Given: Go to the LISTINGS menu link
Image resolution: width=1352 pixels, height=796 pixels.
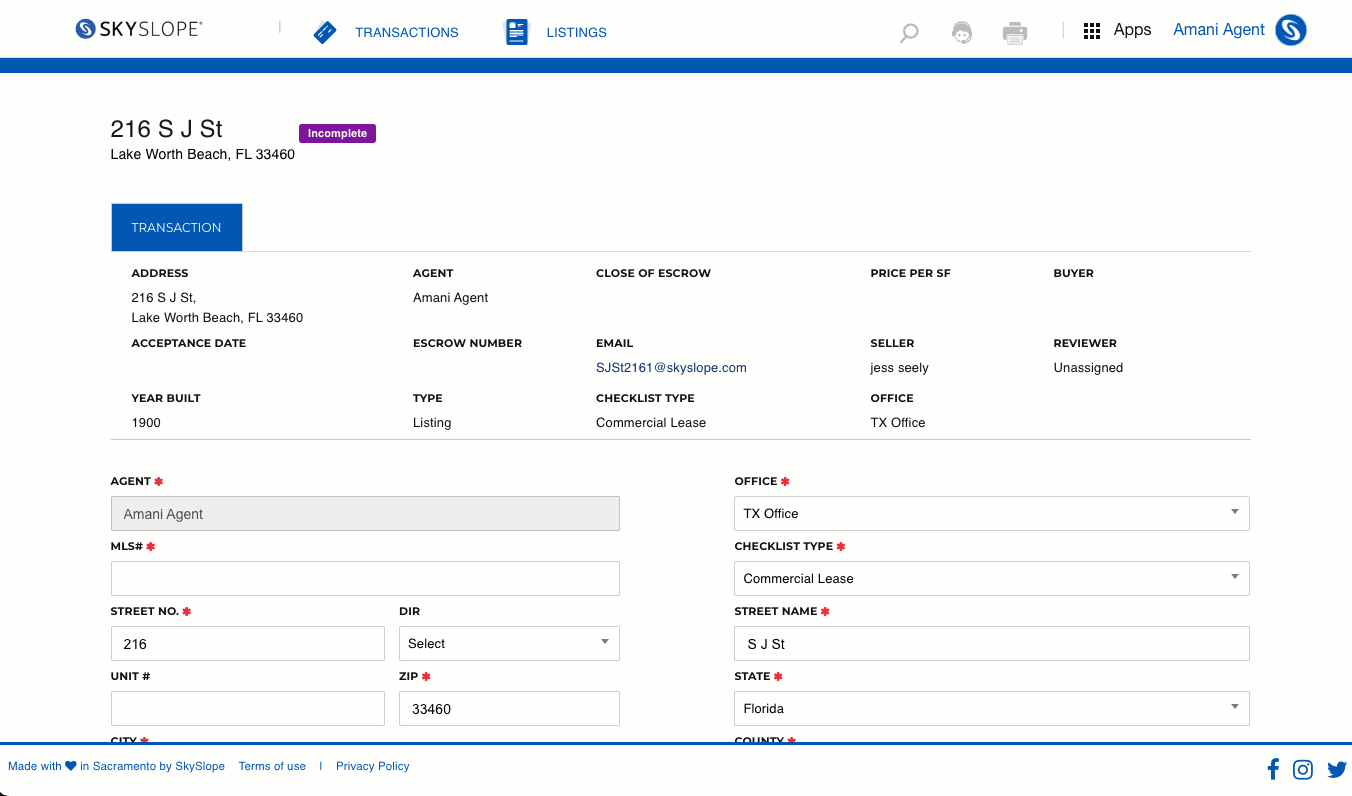Looking at the screenshot, I should (576, 32).
